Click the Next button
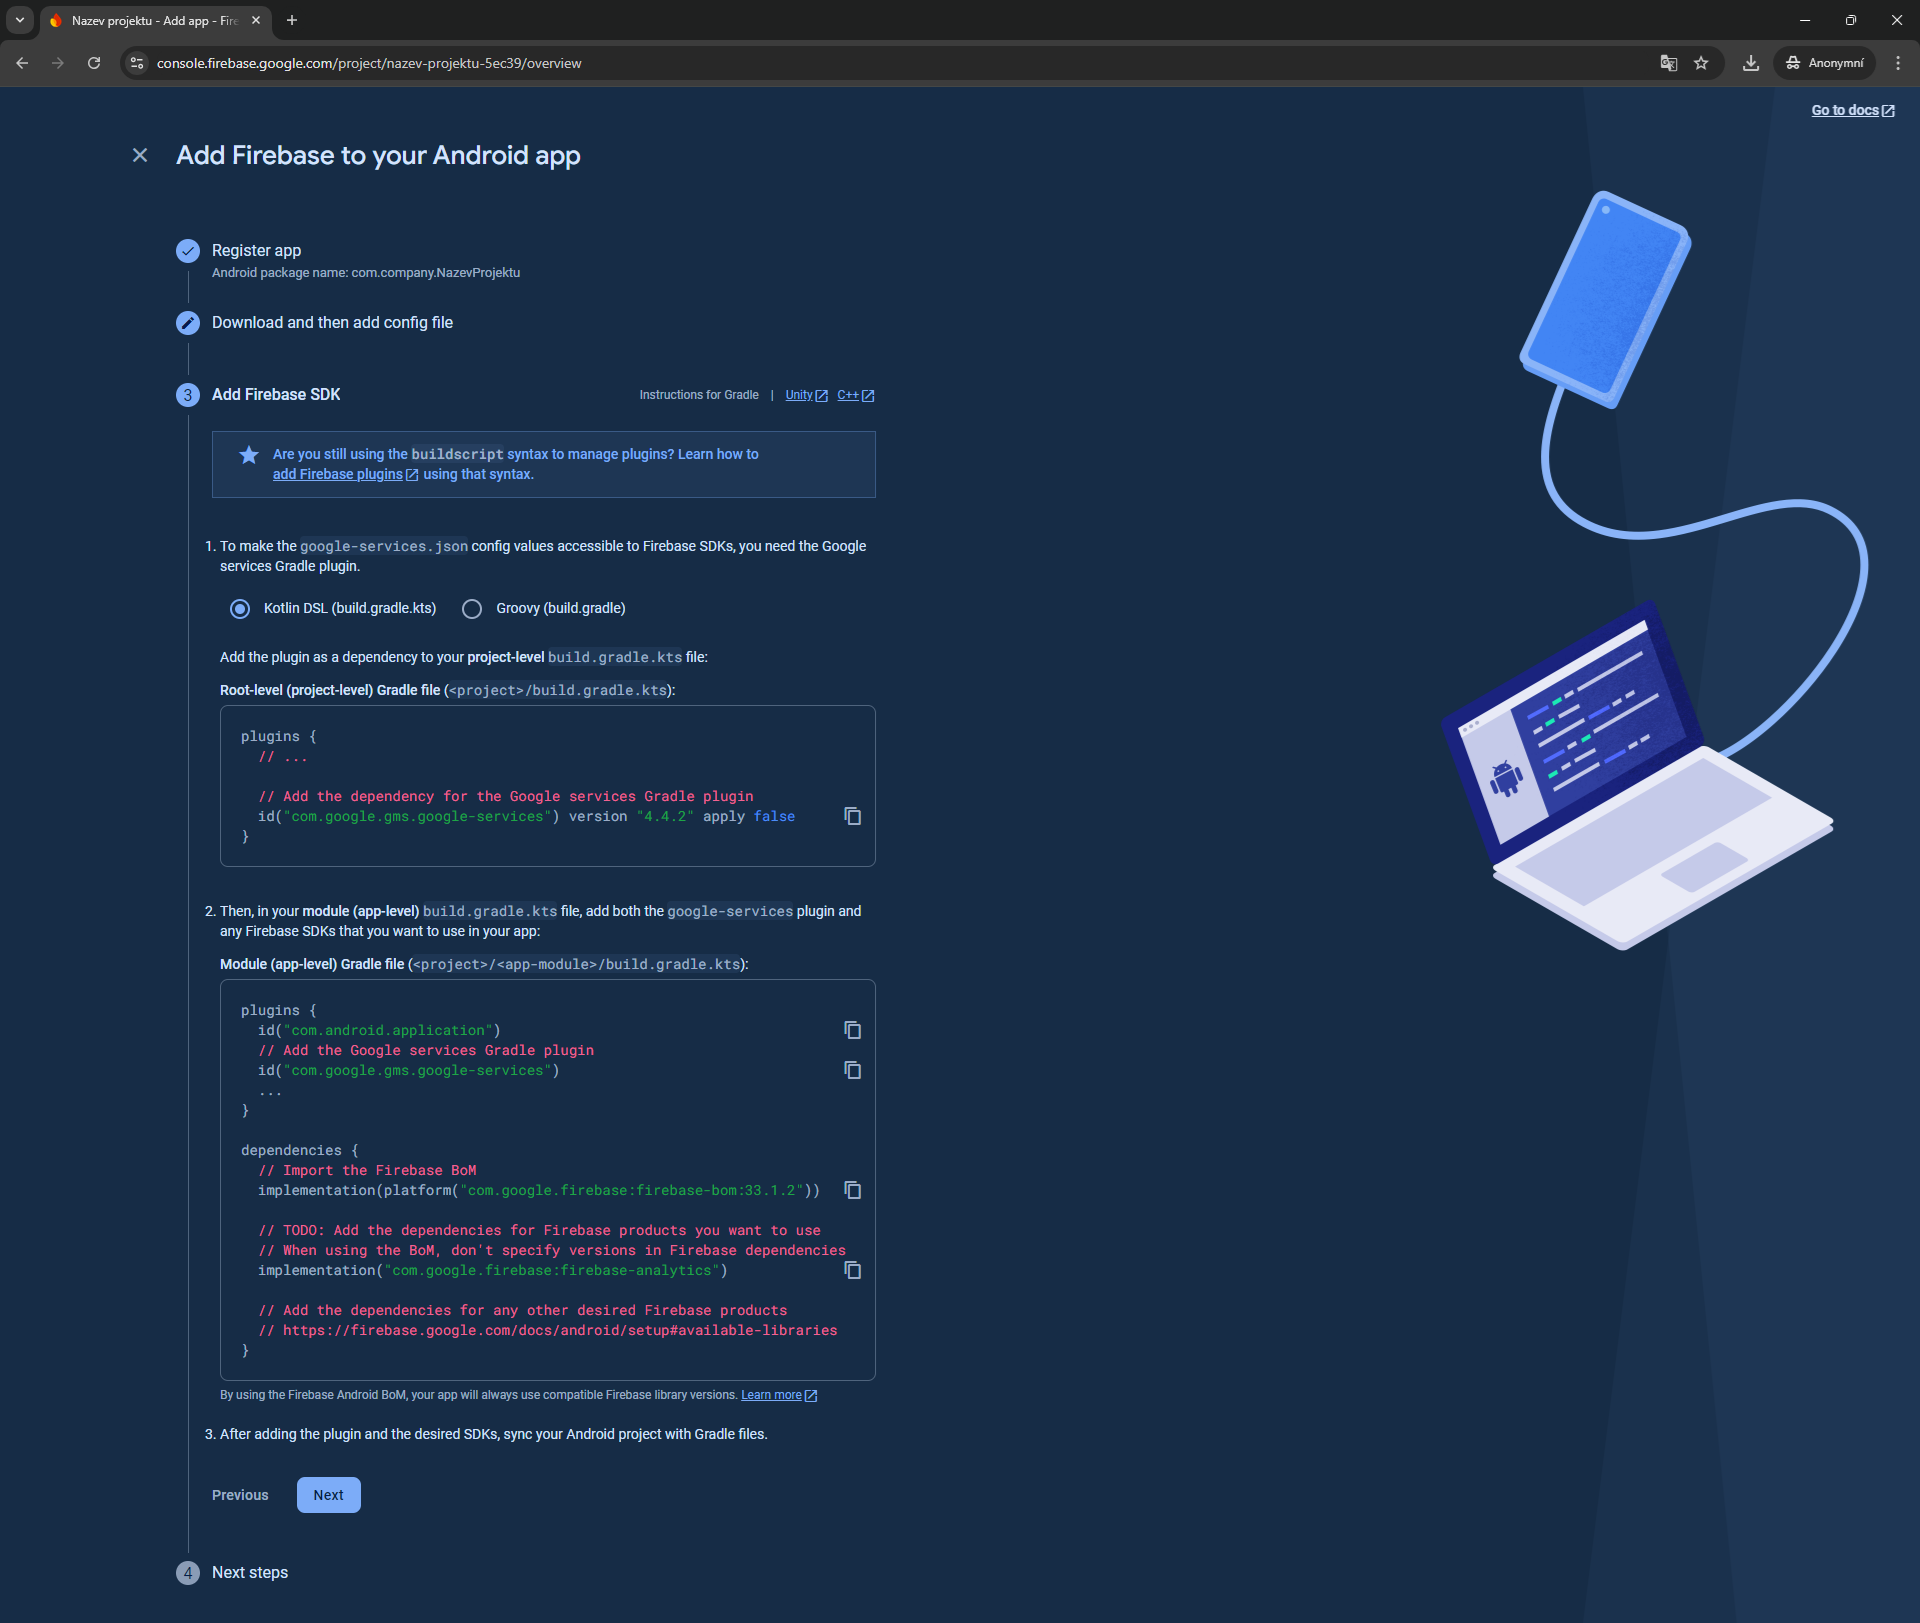The image size is (1920, 1623). click(x=328, y=1495)
